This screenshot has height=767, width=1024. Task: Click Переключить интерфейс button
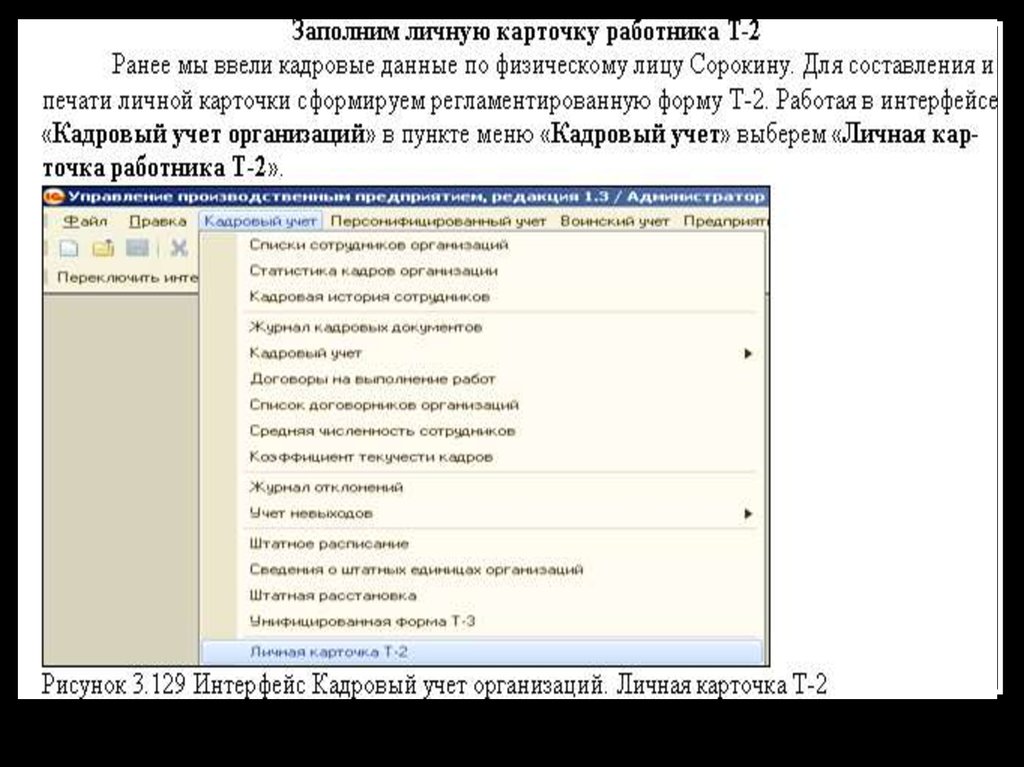[x=127, y=277]
